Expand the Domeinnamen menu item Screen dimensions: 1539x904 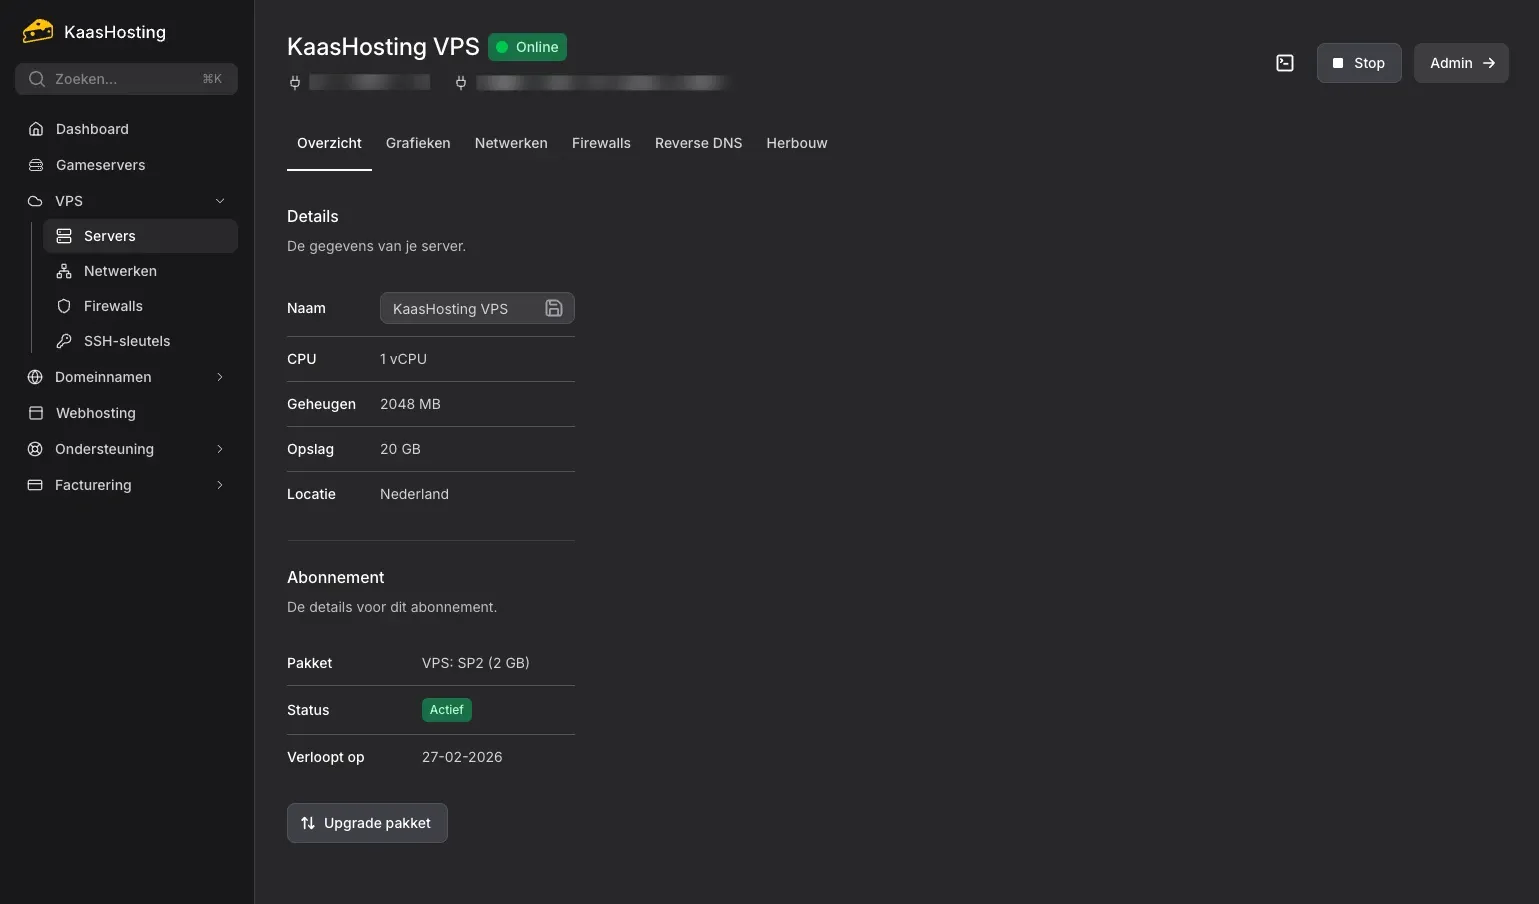(220, 377)
